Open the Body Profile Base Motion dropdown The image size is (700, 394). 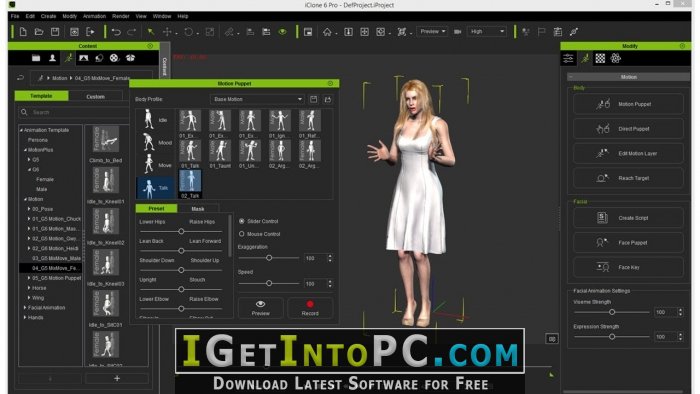(x=257, y=99)
